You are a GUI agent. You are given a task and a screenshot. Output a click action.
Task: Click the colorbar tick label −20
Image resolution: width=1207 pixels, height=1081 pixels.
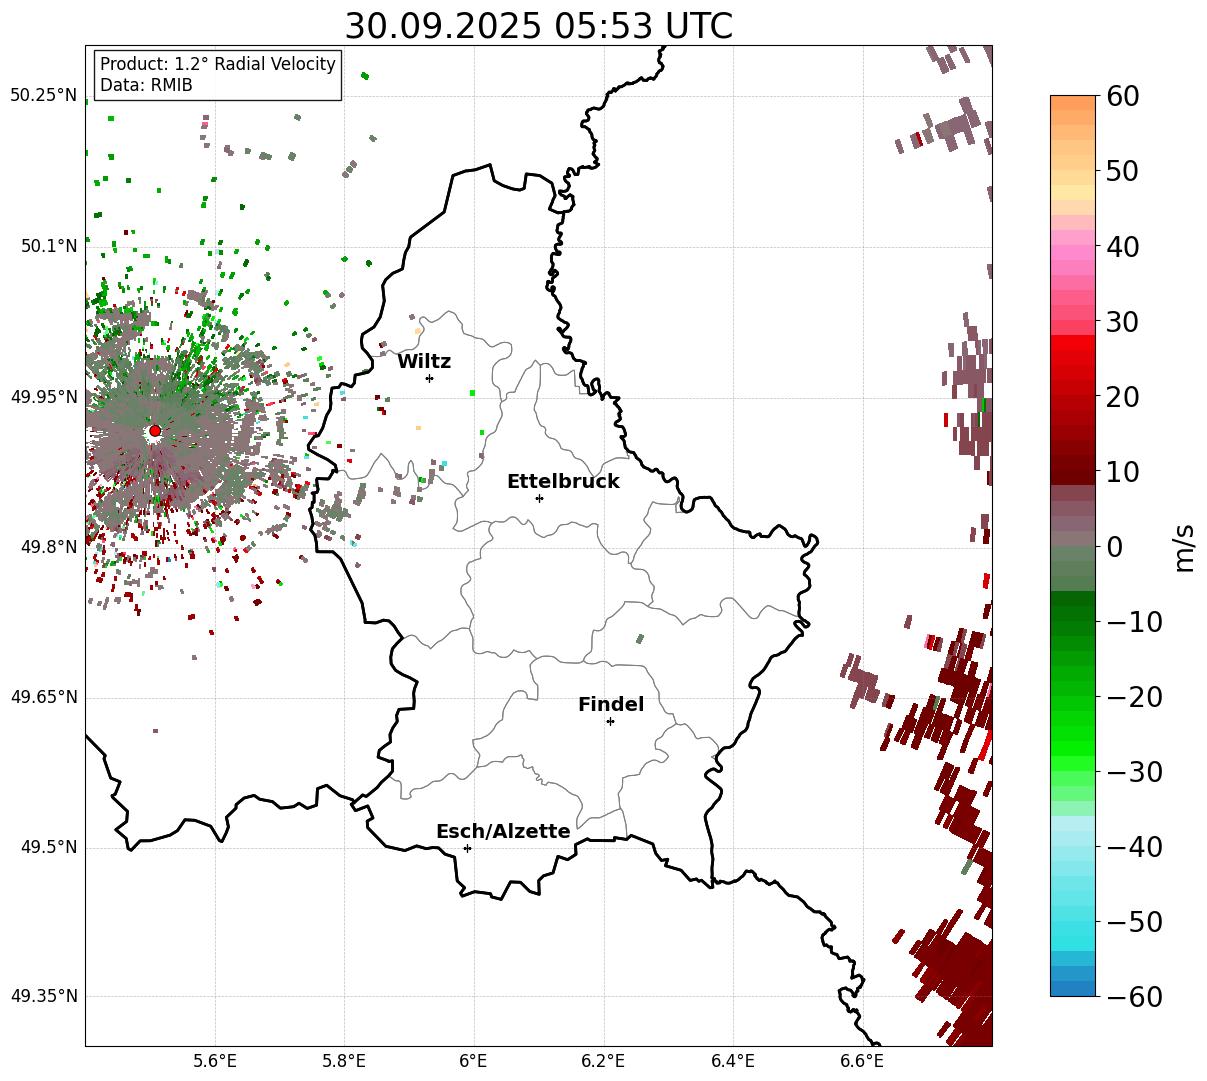pos(1133,697)
